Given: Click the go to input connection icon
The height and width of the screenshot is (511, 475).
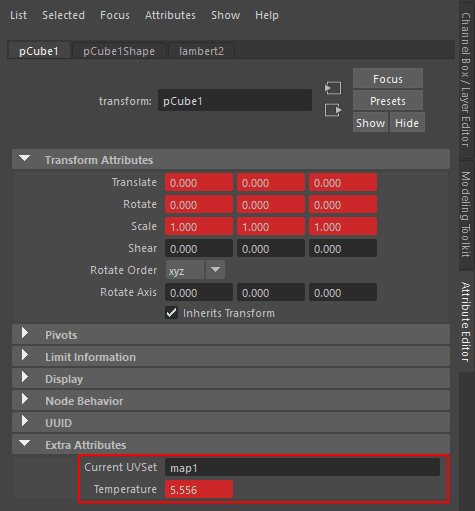Looking at the screenshot, I should 333,88.
